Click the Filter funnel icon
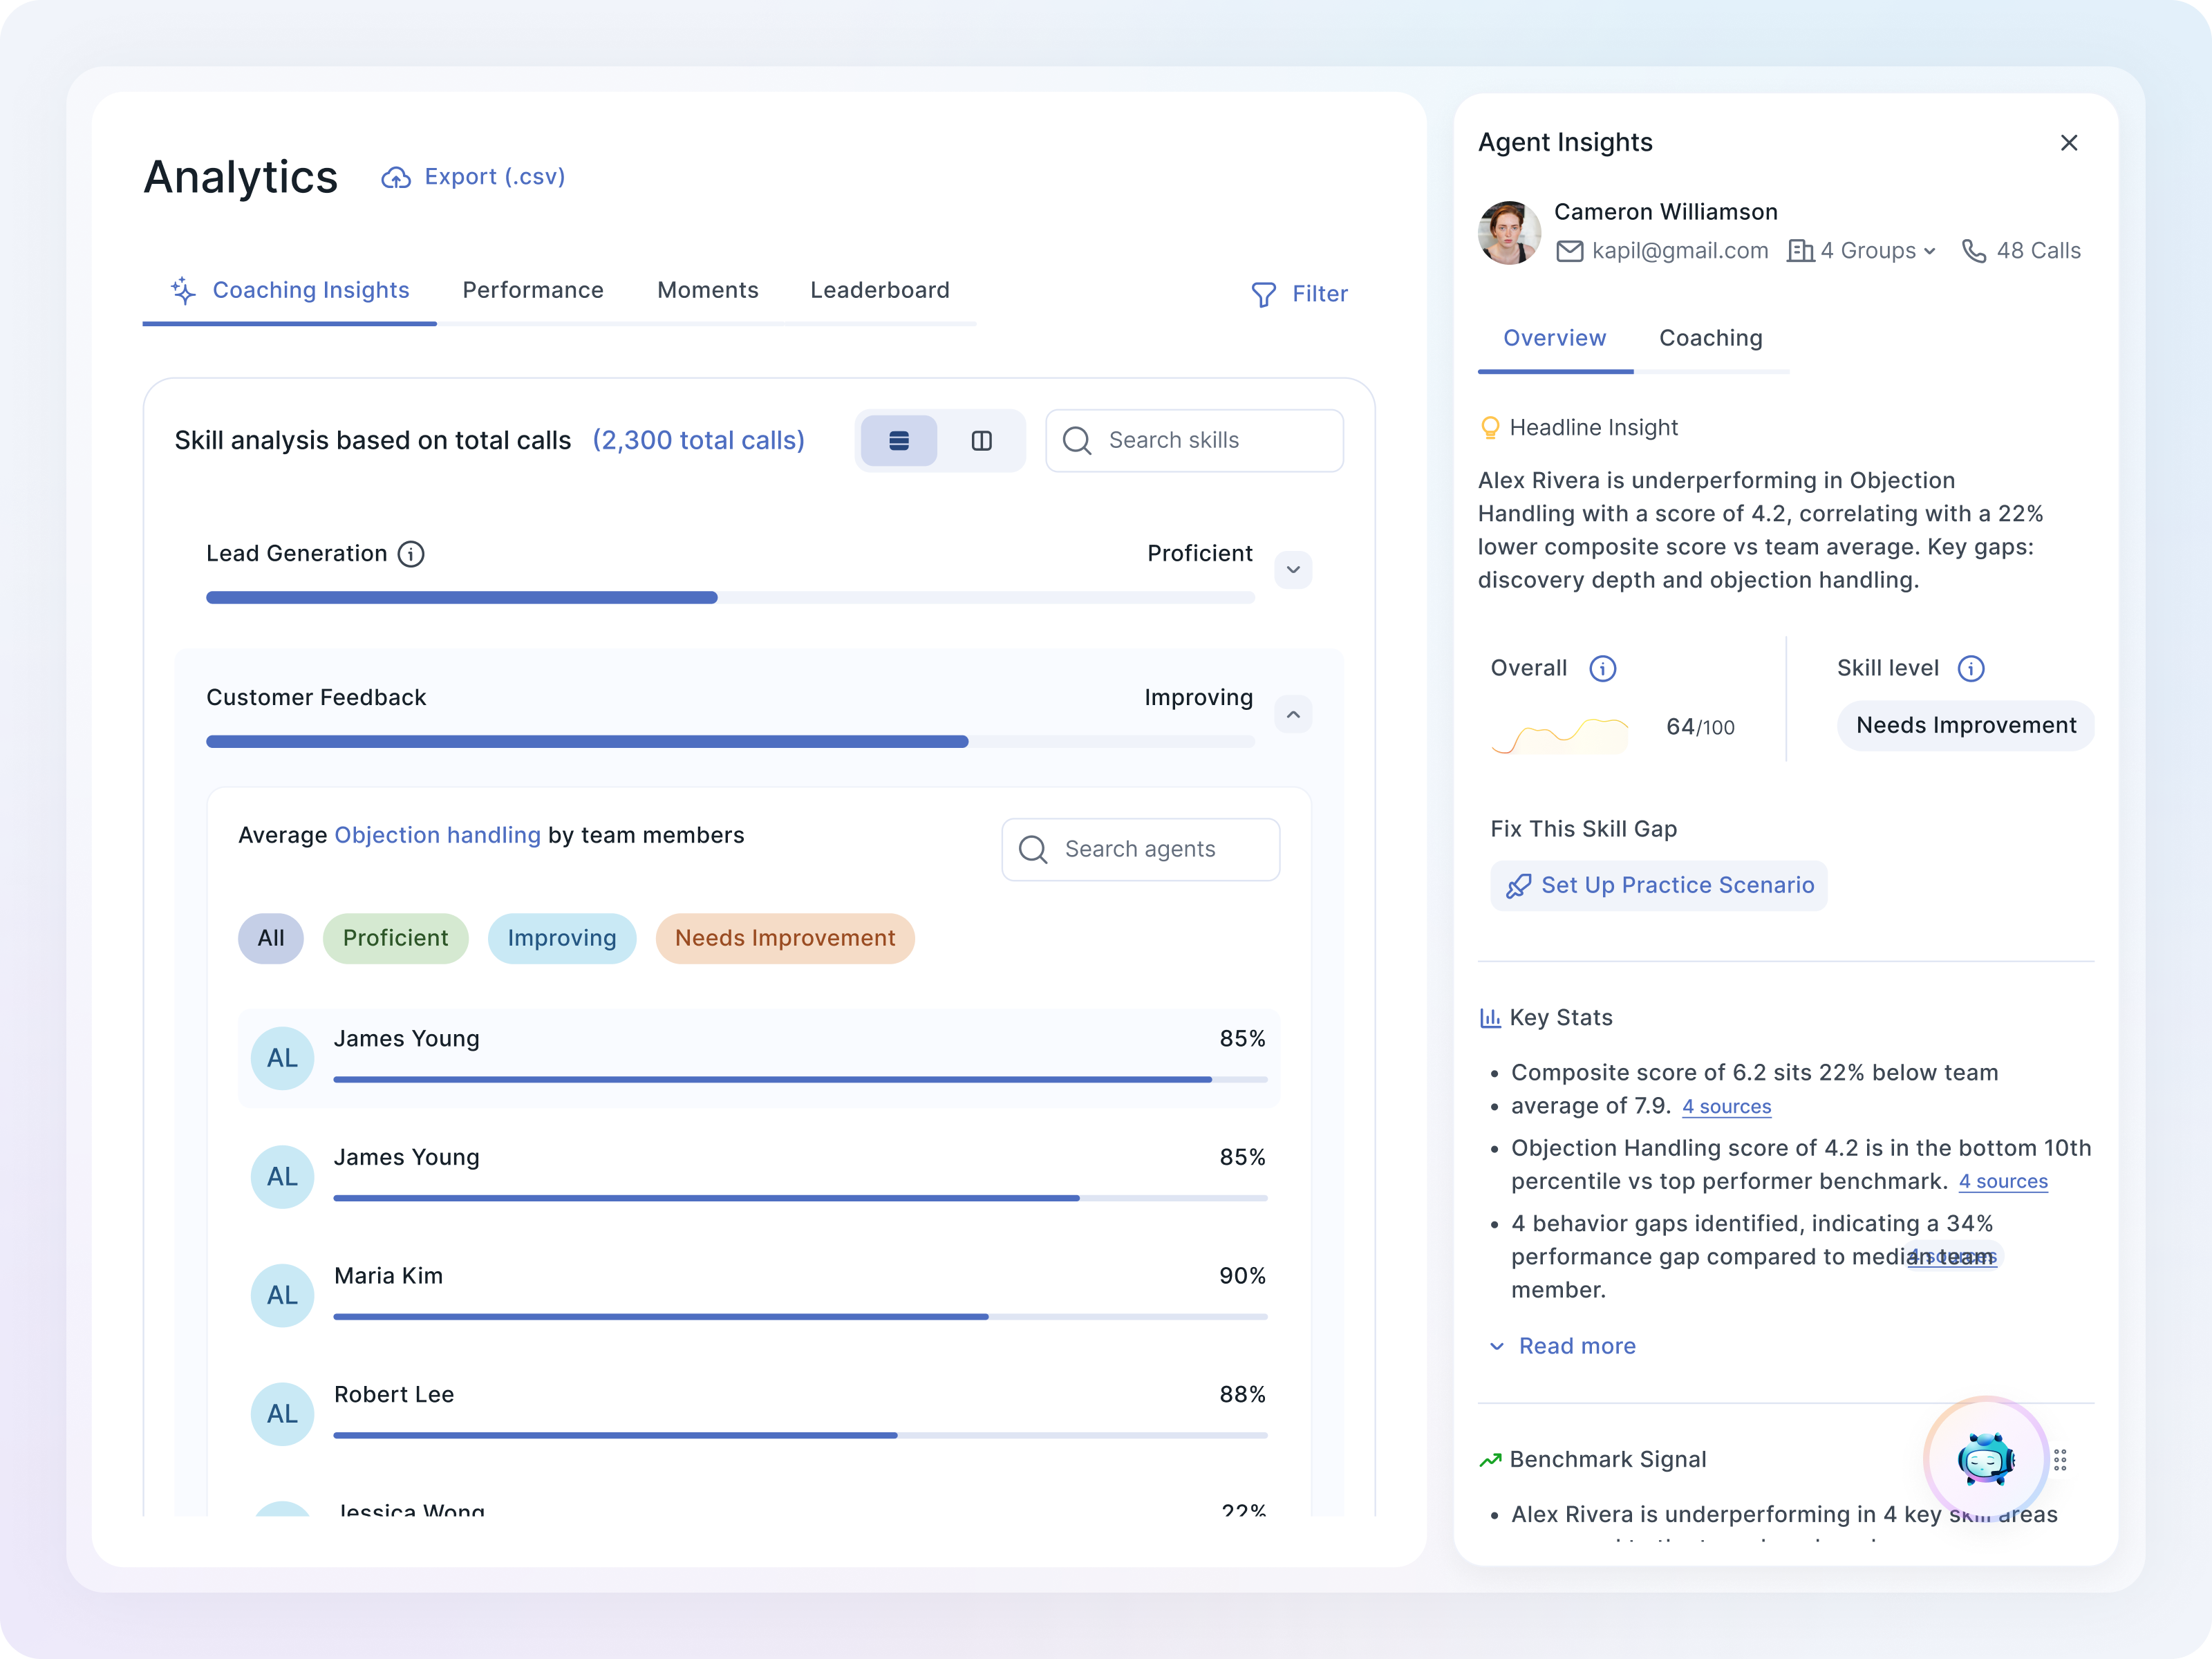 (x=1263, y=294)
